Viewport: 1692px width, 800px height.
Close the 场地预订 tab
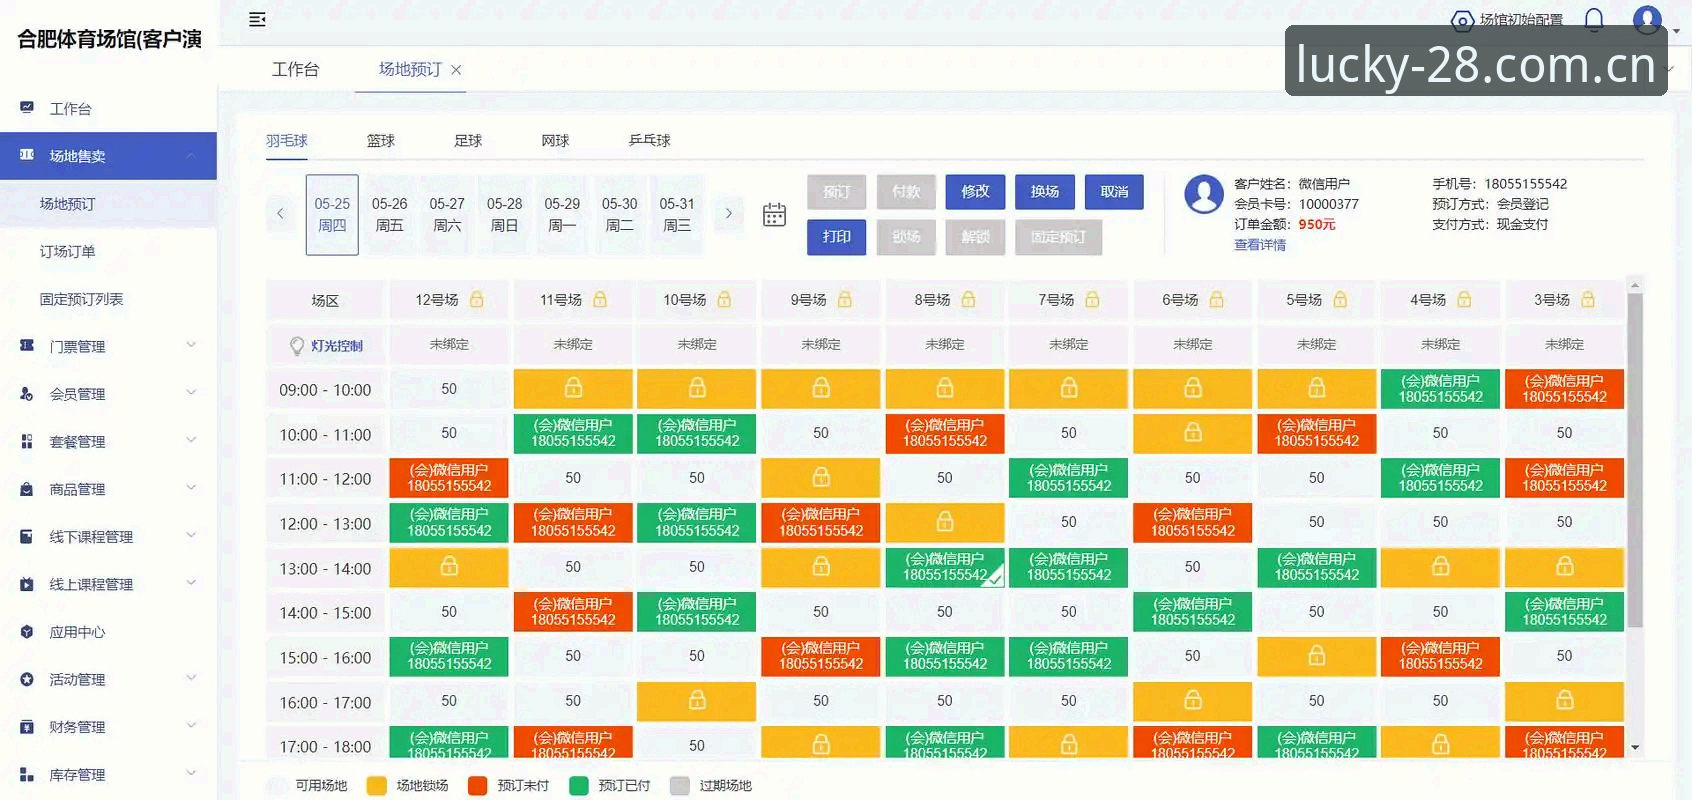(x=456, y=70)
